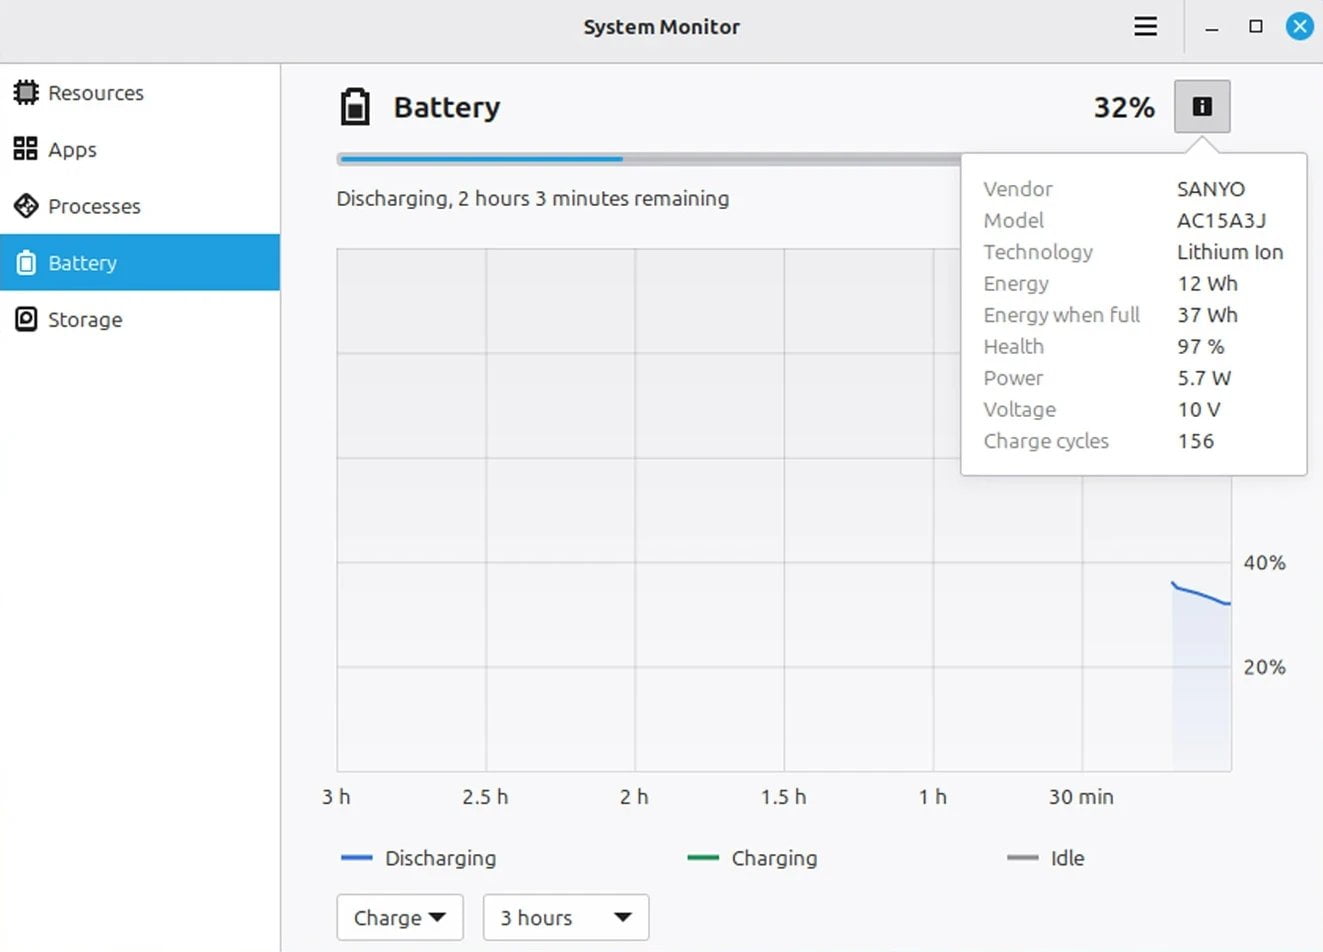Click the Charging legend entry
This screenshot has width=1323, height=952.
753,858
